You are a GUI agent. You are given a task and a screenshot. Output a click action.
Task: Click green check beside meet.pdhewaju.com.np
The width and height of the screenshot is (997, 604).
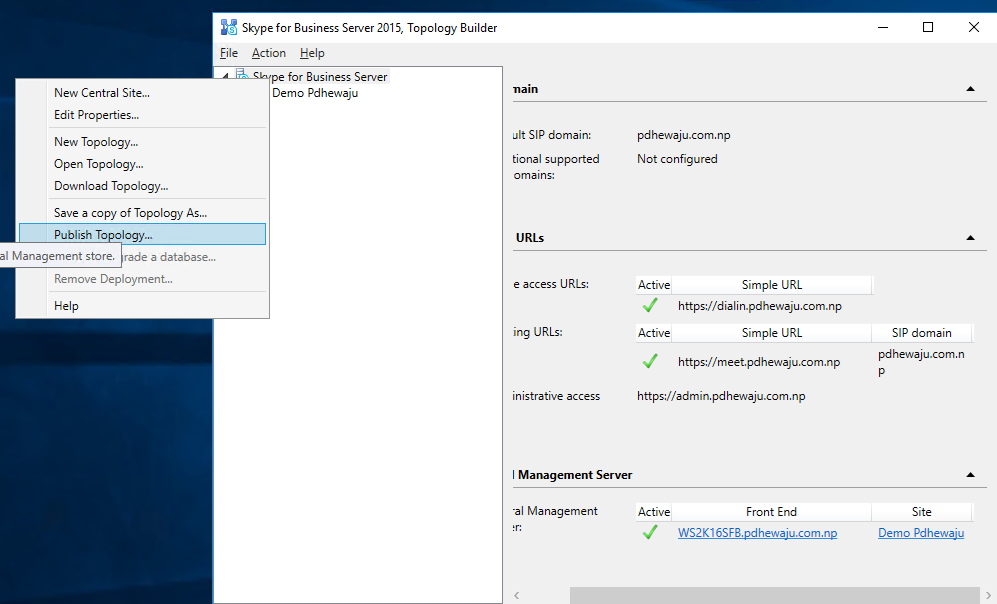(650, 362)
